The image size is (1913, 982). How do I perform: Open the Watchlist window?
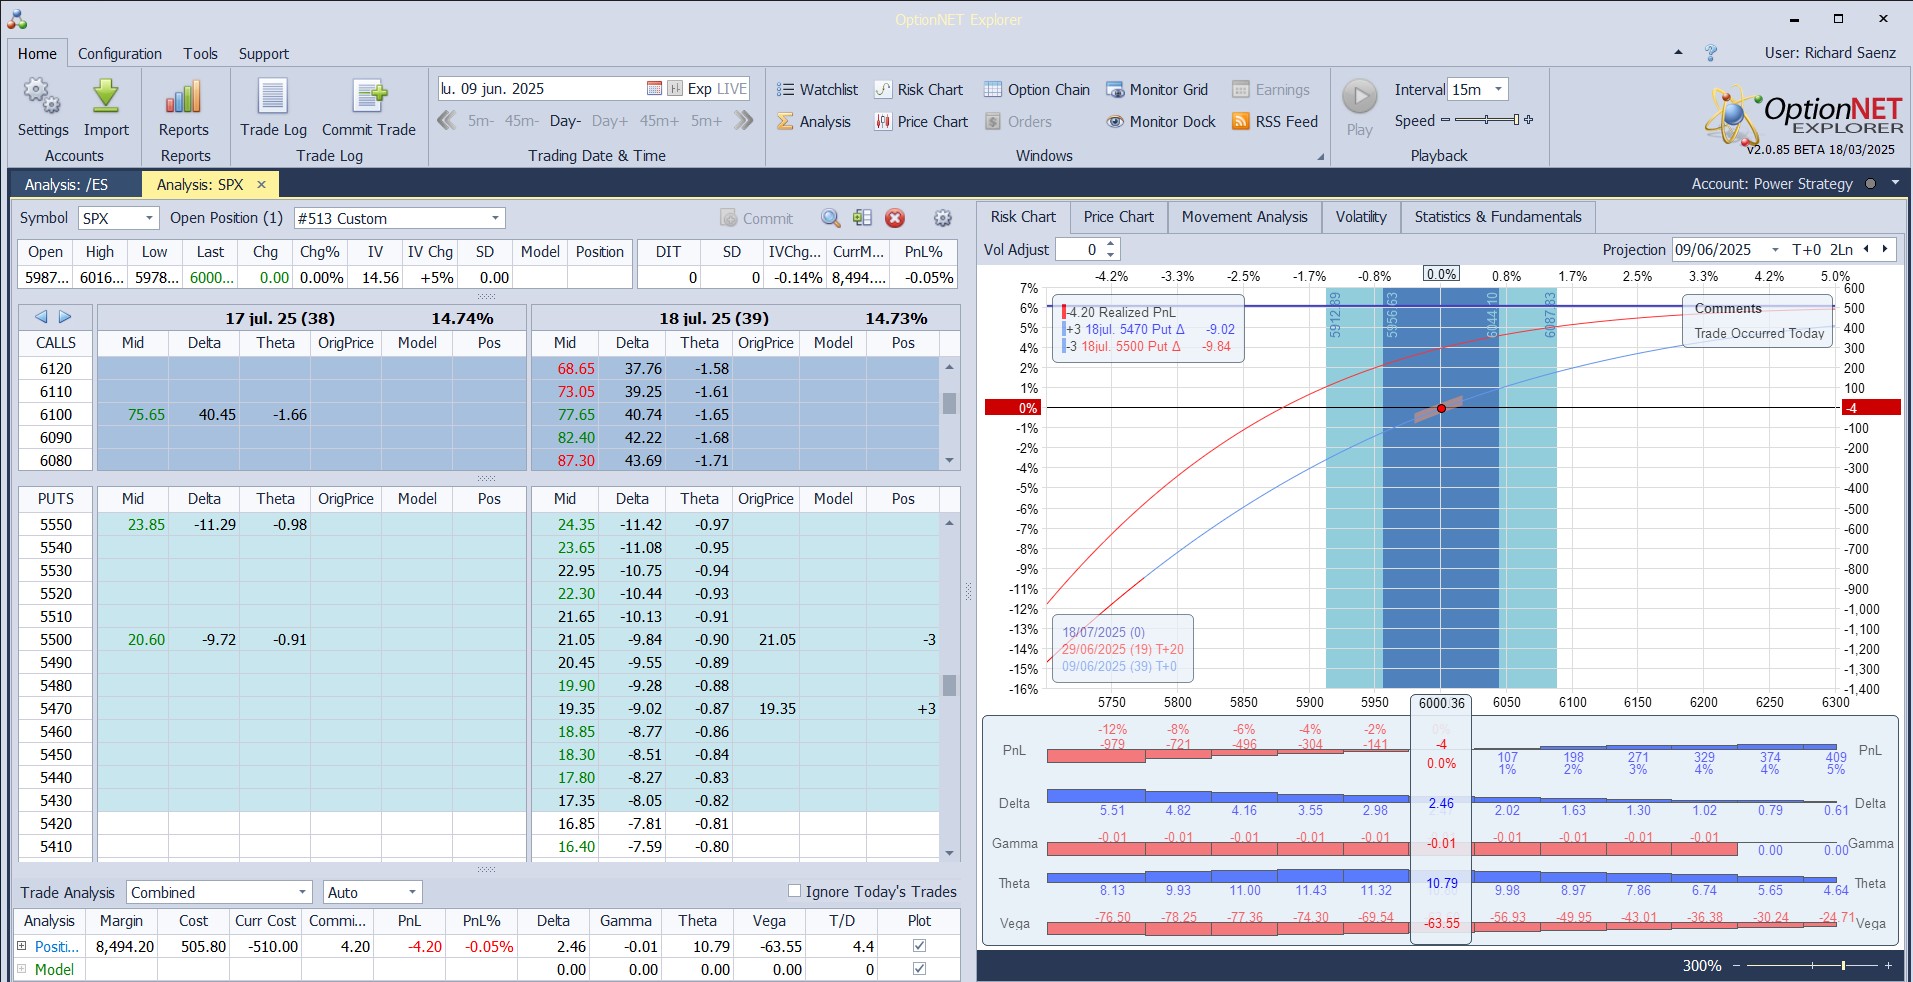tap(817, 90)
